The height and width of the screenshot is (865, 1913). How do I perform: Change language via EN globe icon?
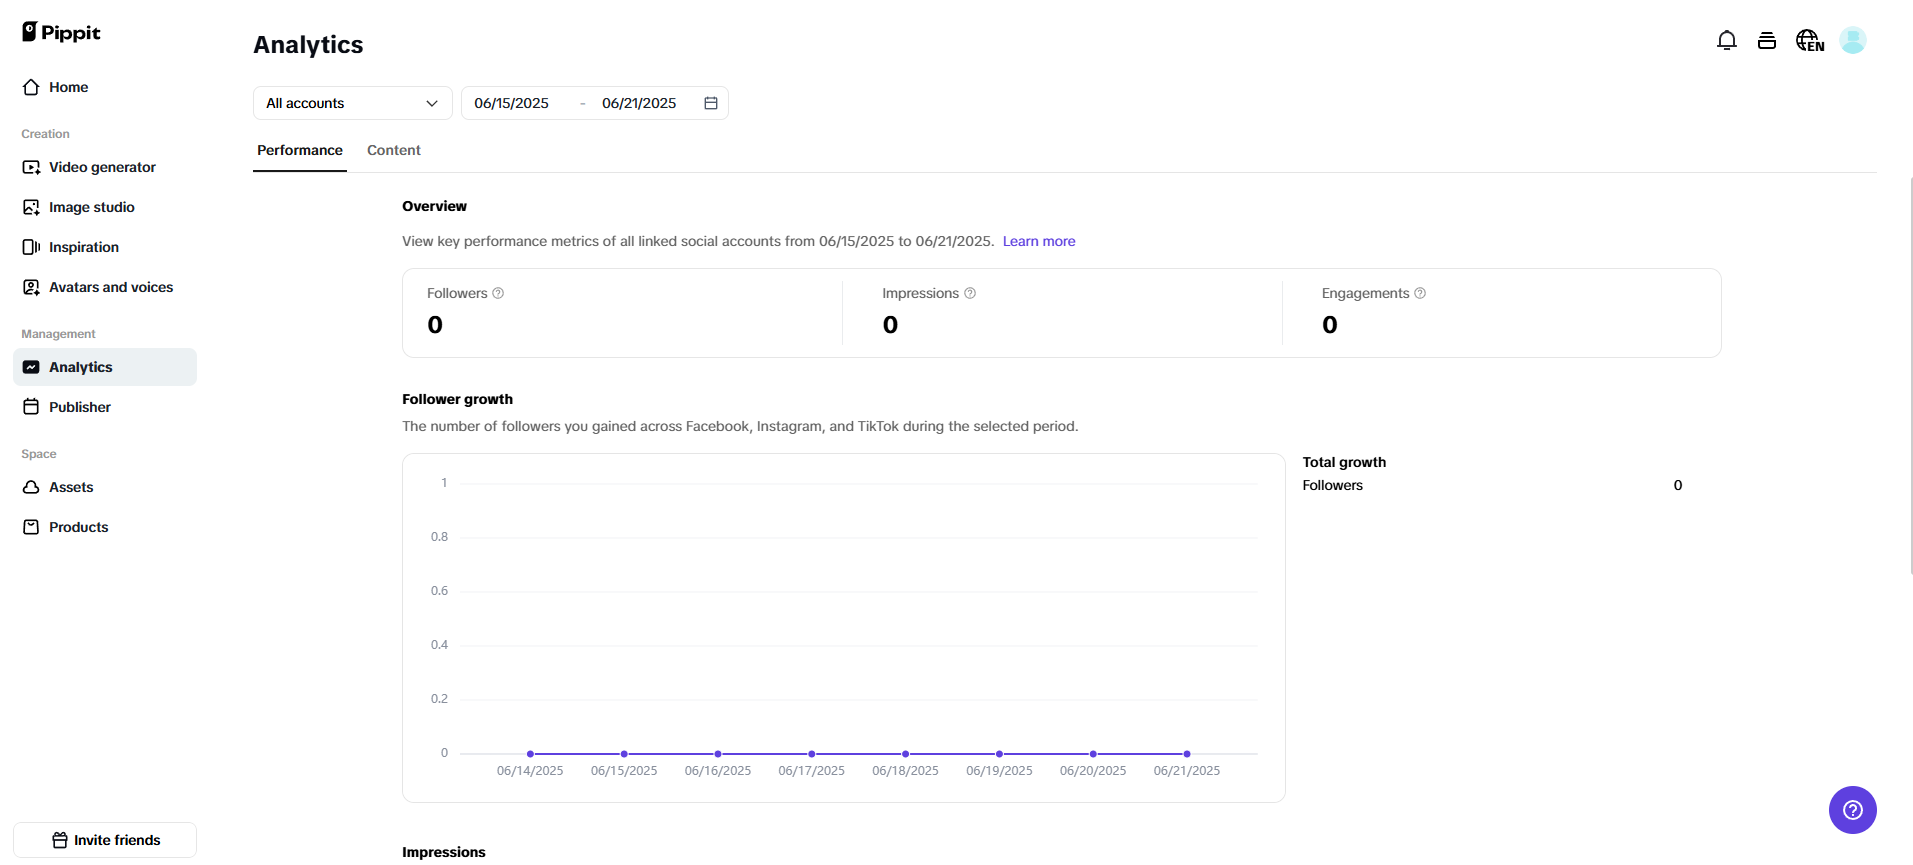point(1810,40)
